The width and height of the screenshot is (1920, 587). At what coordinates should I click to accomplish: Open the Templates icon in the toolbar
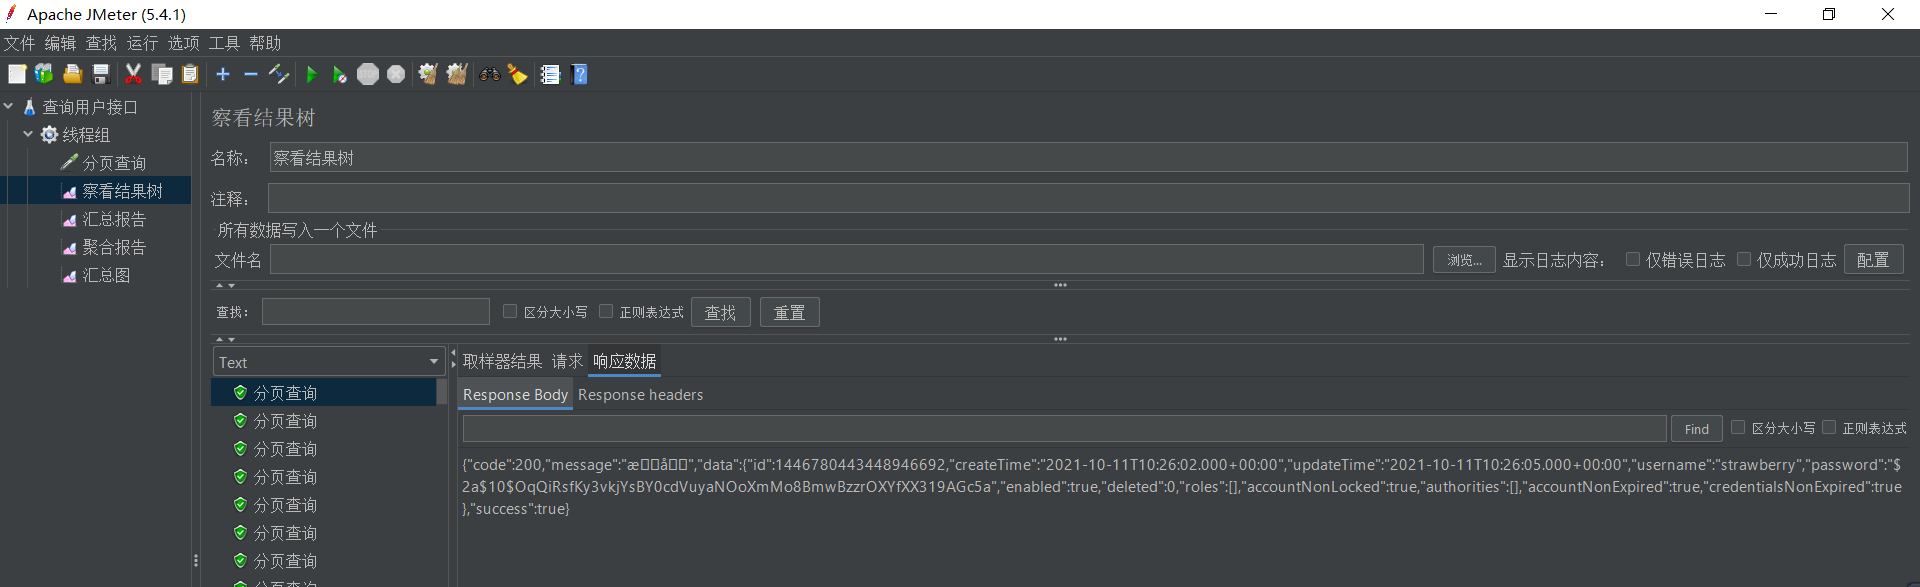44,74
